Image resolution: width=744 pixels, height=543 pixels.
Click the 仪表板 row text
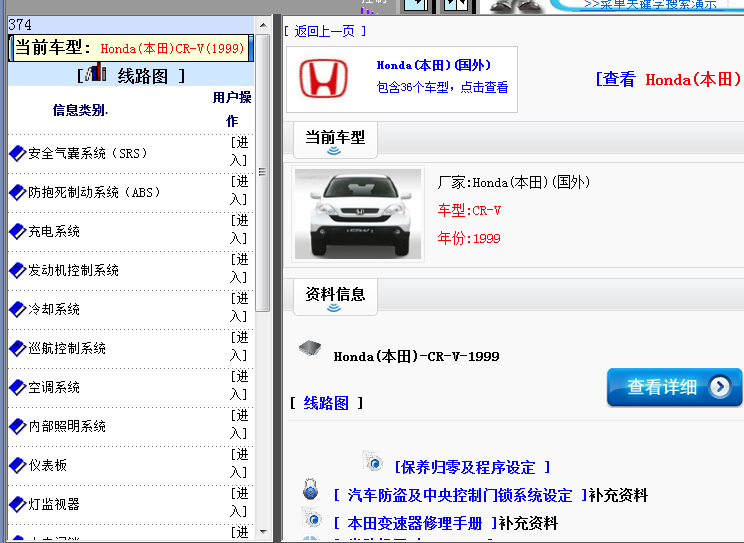click(47, 465)
